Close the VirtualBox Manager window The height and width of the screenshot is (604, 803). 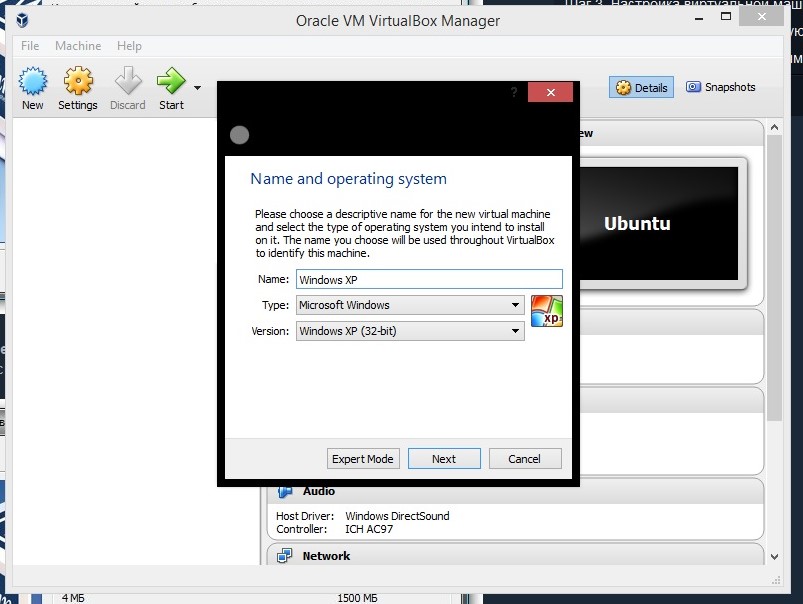tap(762, 16)
